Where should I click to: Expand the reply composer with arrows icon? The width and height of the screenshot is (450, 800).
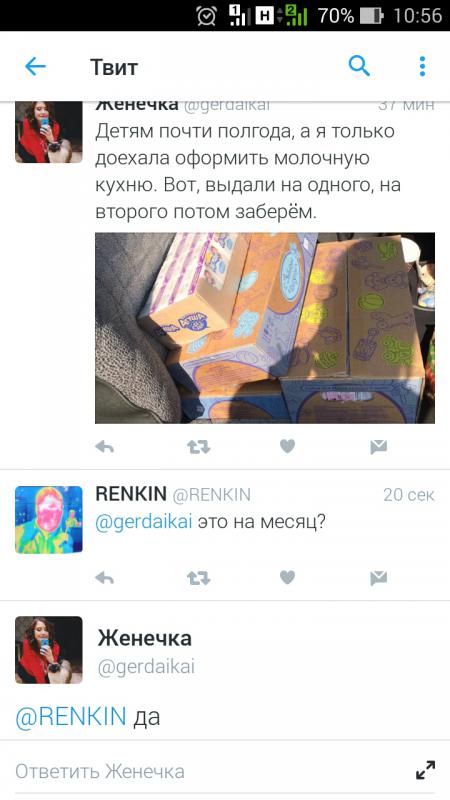[x=426, y=770]
